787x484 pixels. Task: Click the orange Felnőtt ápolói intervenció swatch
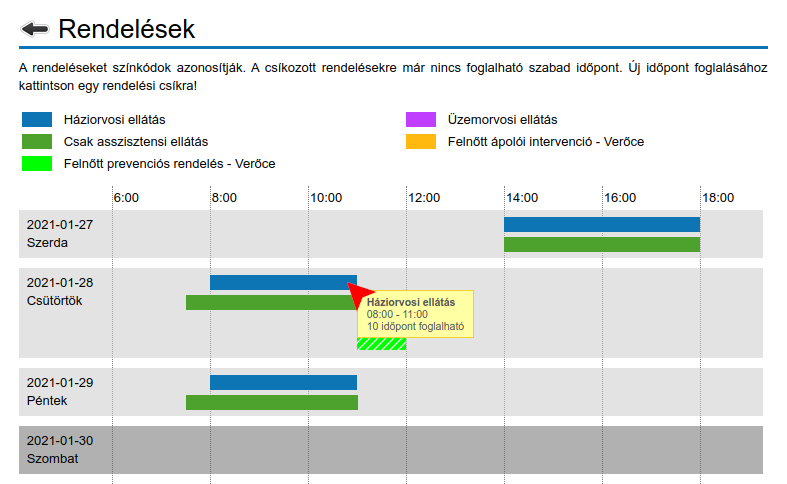(421, 142)
